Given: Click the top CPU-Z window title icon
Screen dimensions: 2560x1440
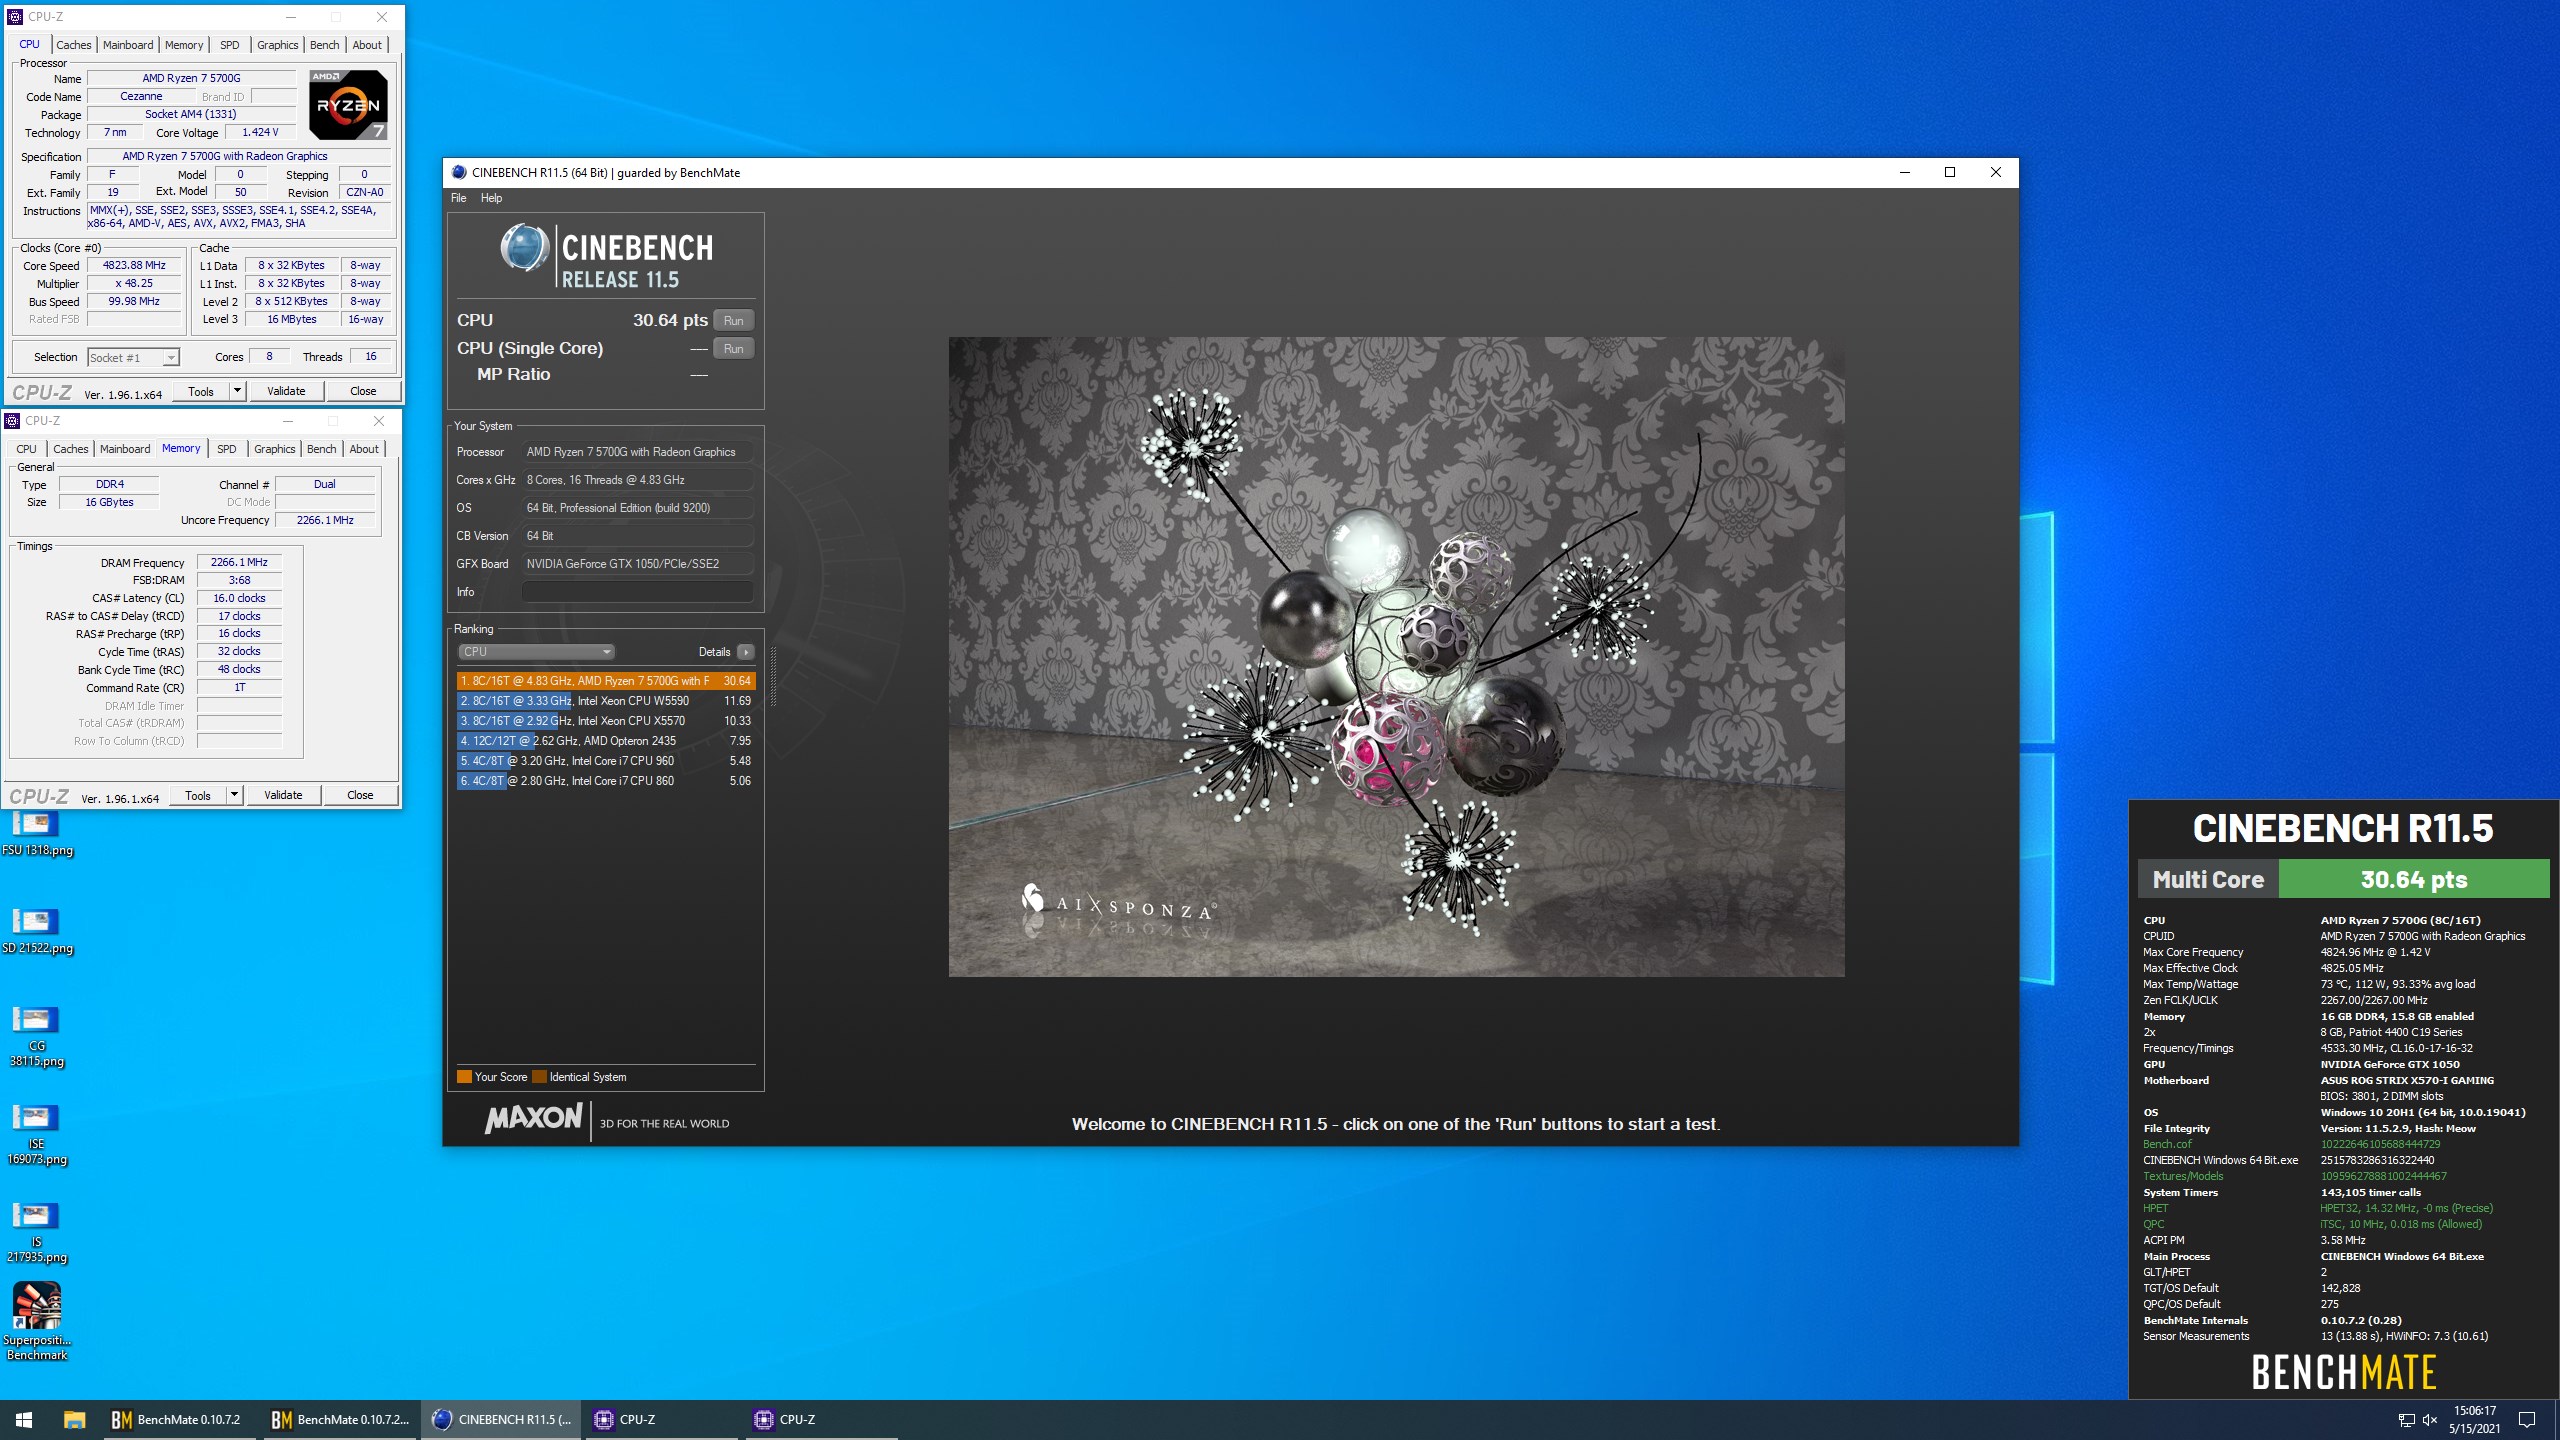Looking at the screenshot, I should [14, 17].
